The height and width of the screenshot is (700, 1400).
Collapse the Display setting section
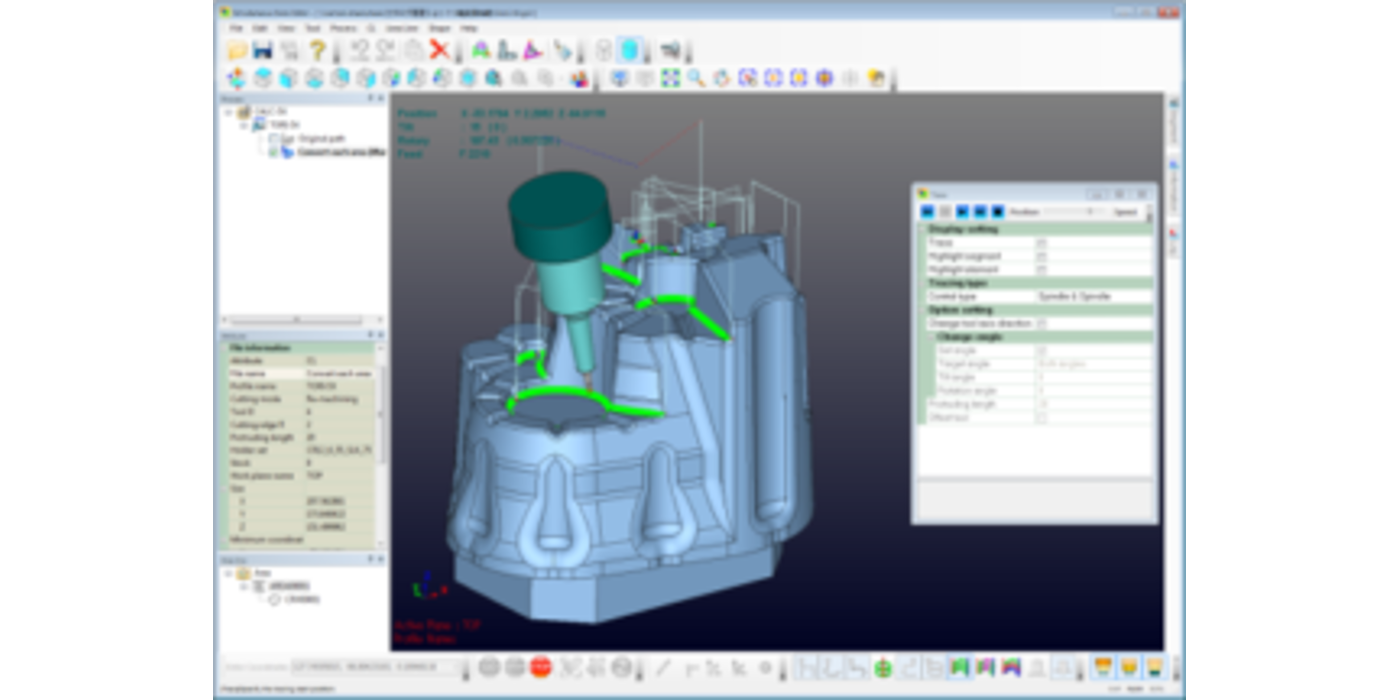tap(922, 229)
